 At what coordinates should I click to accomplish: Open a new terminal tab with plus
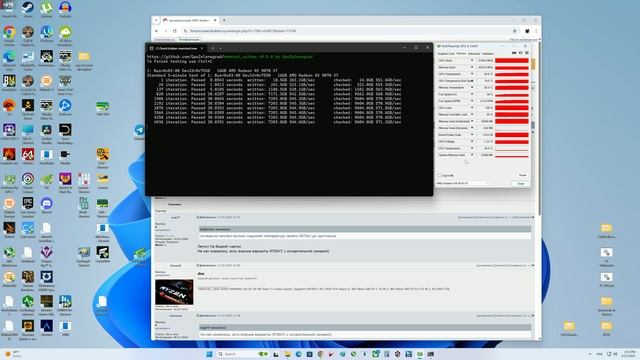(213, 48)
